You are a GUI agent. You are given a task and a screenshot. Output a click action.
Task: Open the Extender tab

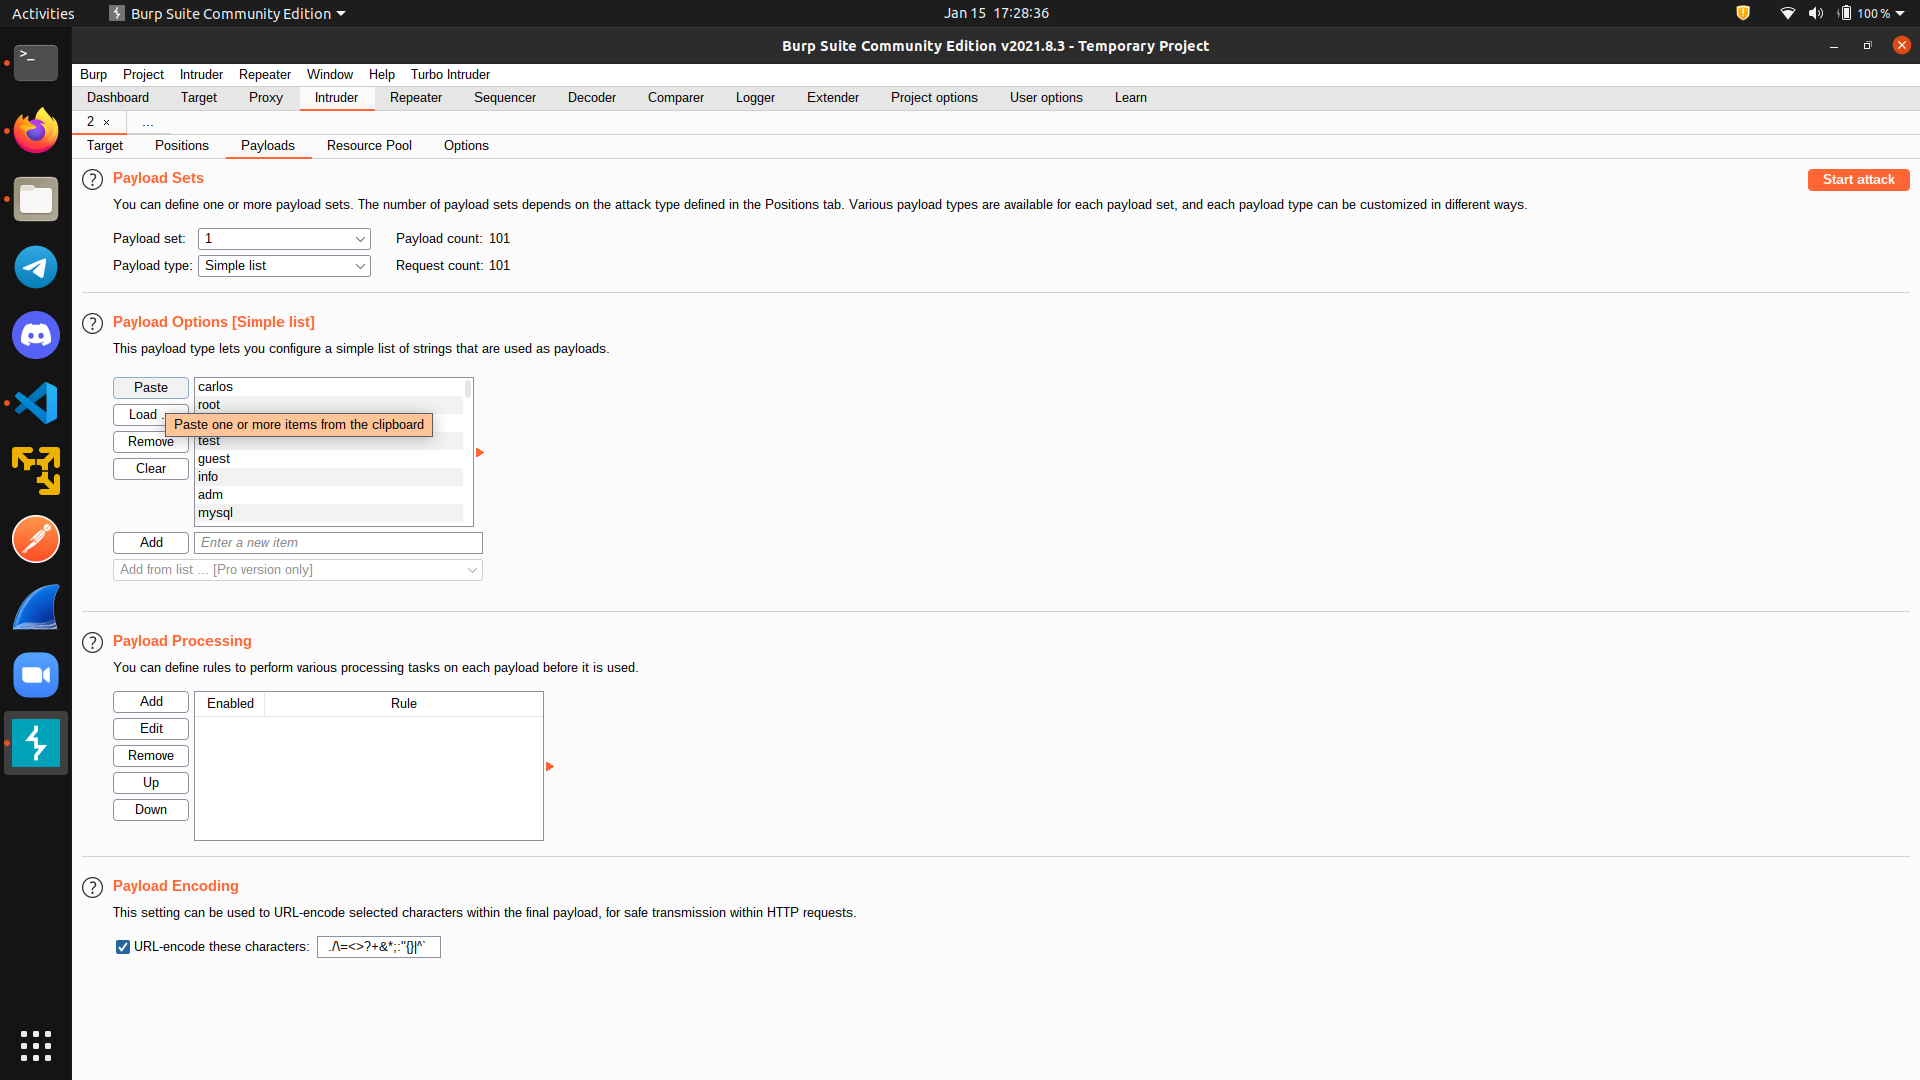833,98
